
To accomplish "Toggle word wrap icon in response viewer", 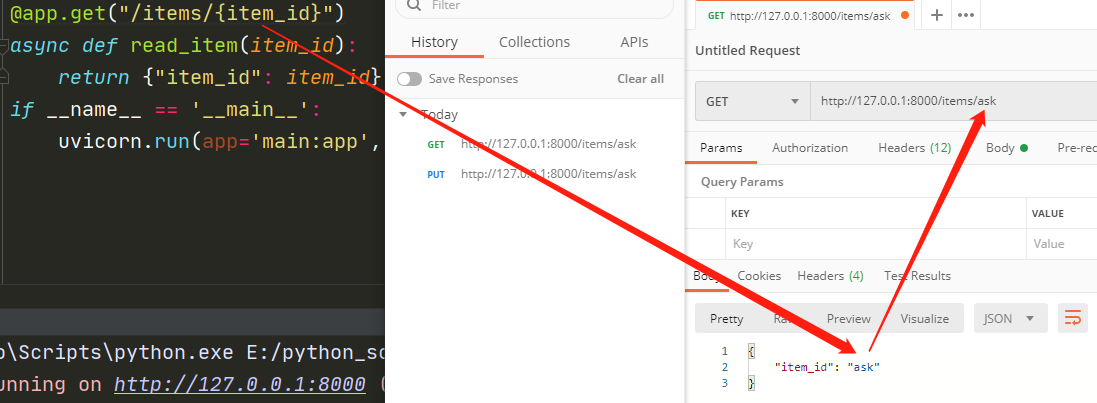I will 1073,318.
